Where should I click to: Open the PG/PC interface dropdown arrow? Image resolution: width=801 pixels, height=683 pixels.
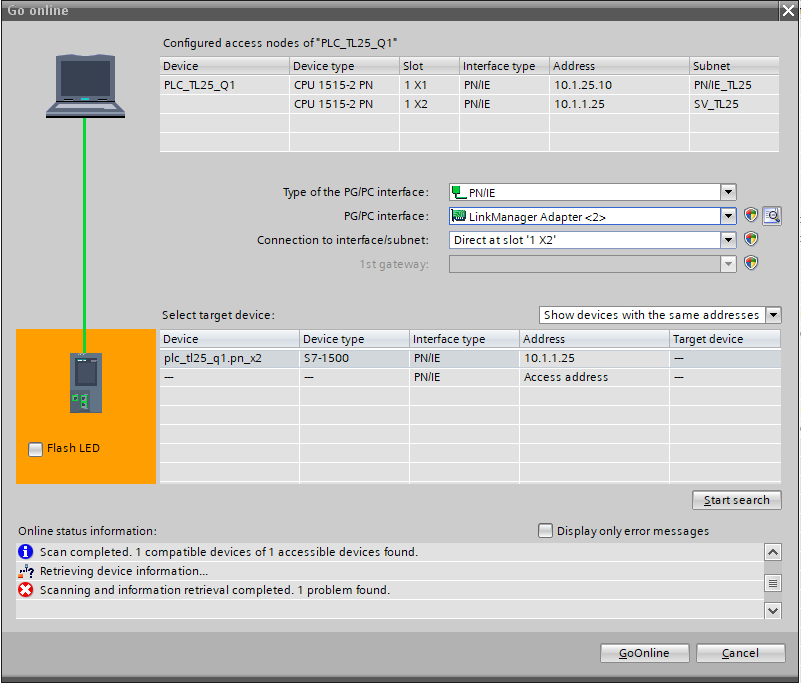coord(728,216)
